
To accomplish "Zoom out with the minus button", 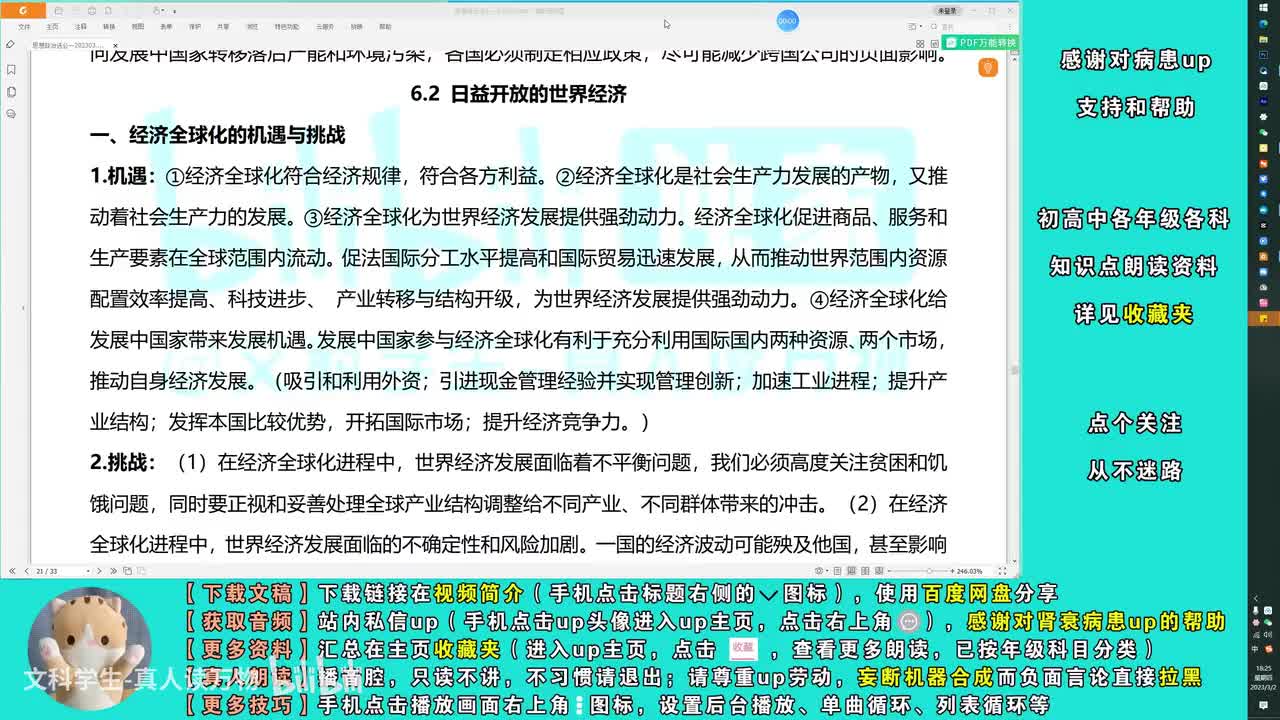I will tap(889, 571).
